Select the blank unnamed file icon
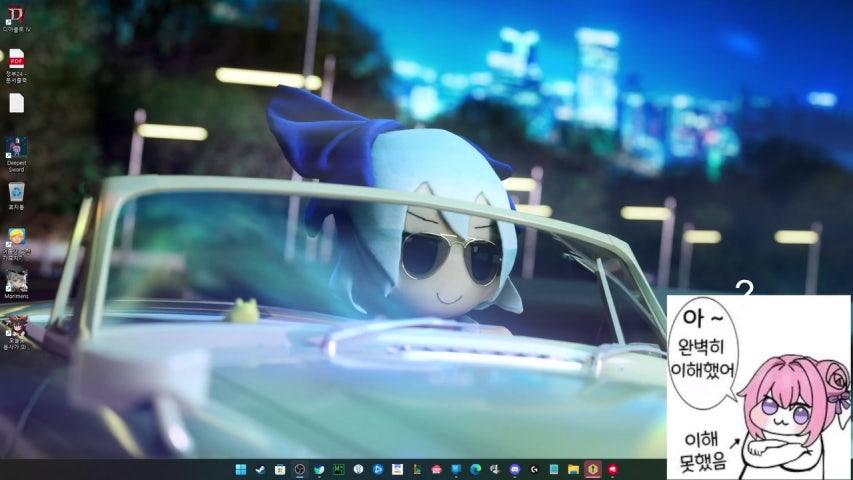The image size is (853, 480). [x=16, y=102]
